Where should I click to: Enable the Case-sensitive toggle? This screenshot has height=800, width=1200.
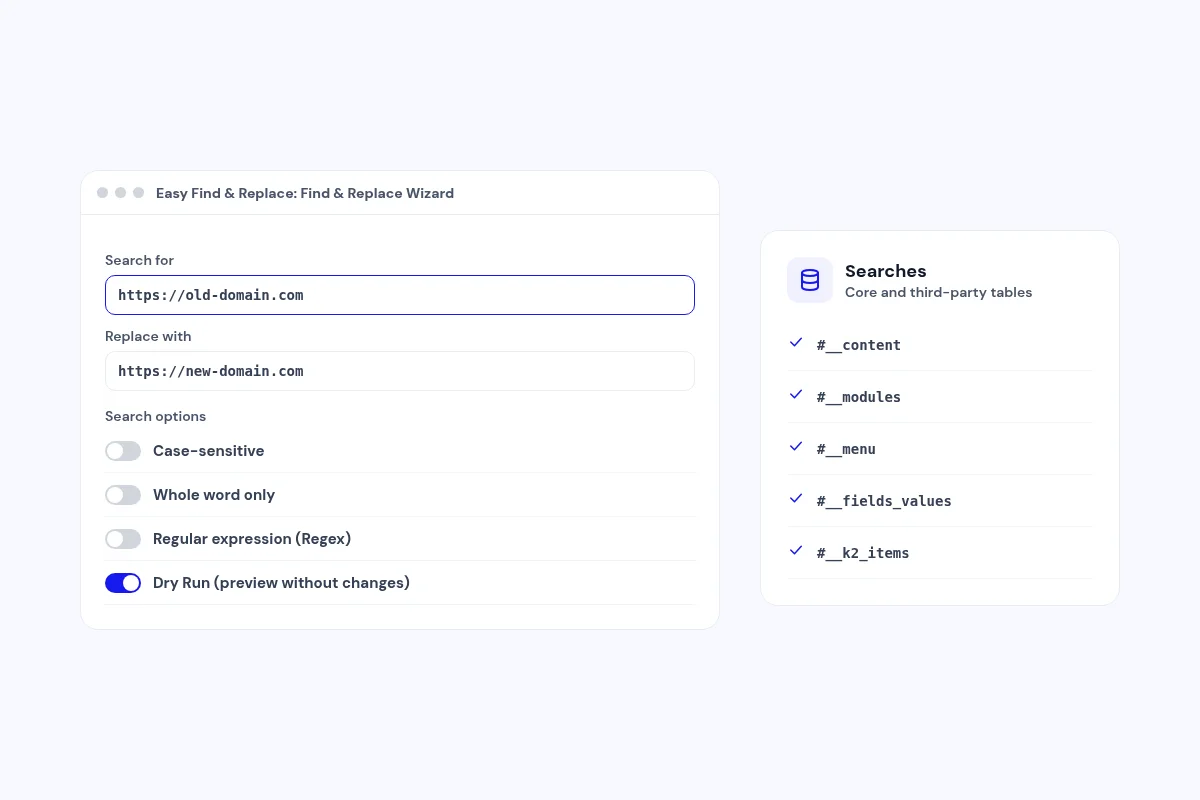[123, 451]
